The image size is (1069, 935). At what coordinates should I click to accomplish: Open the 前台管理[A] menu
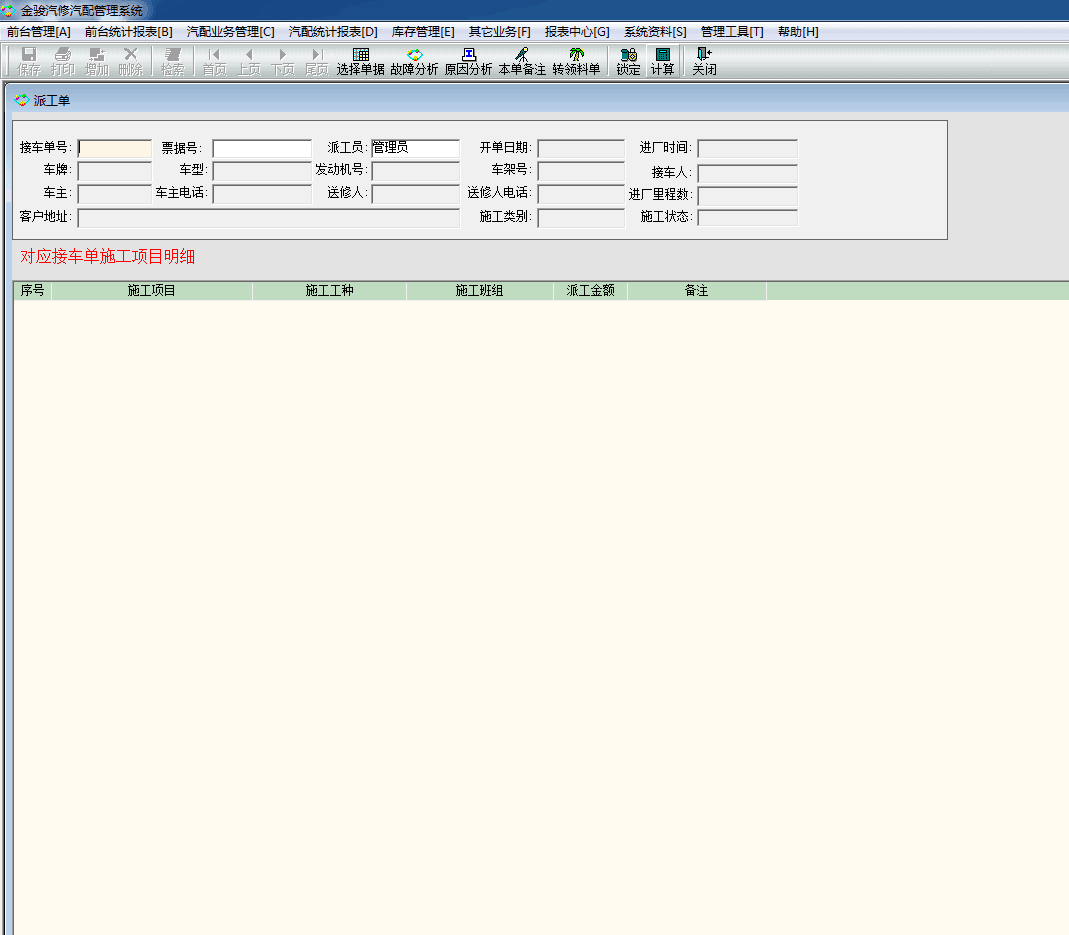[39, 32]
